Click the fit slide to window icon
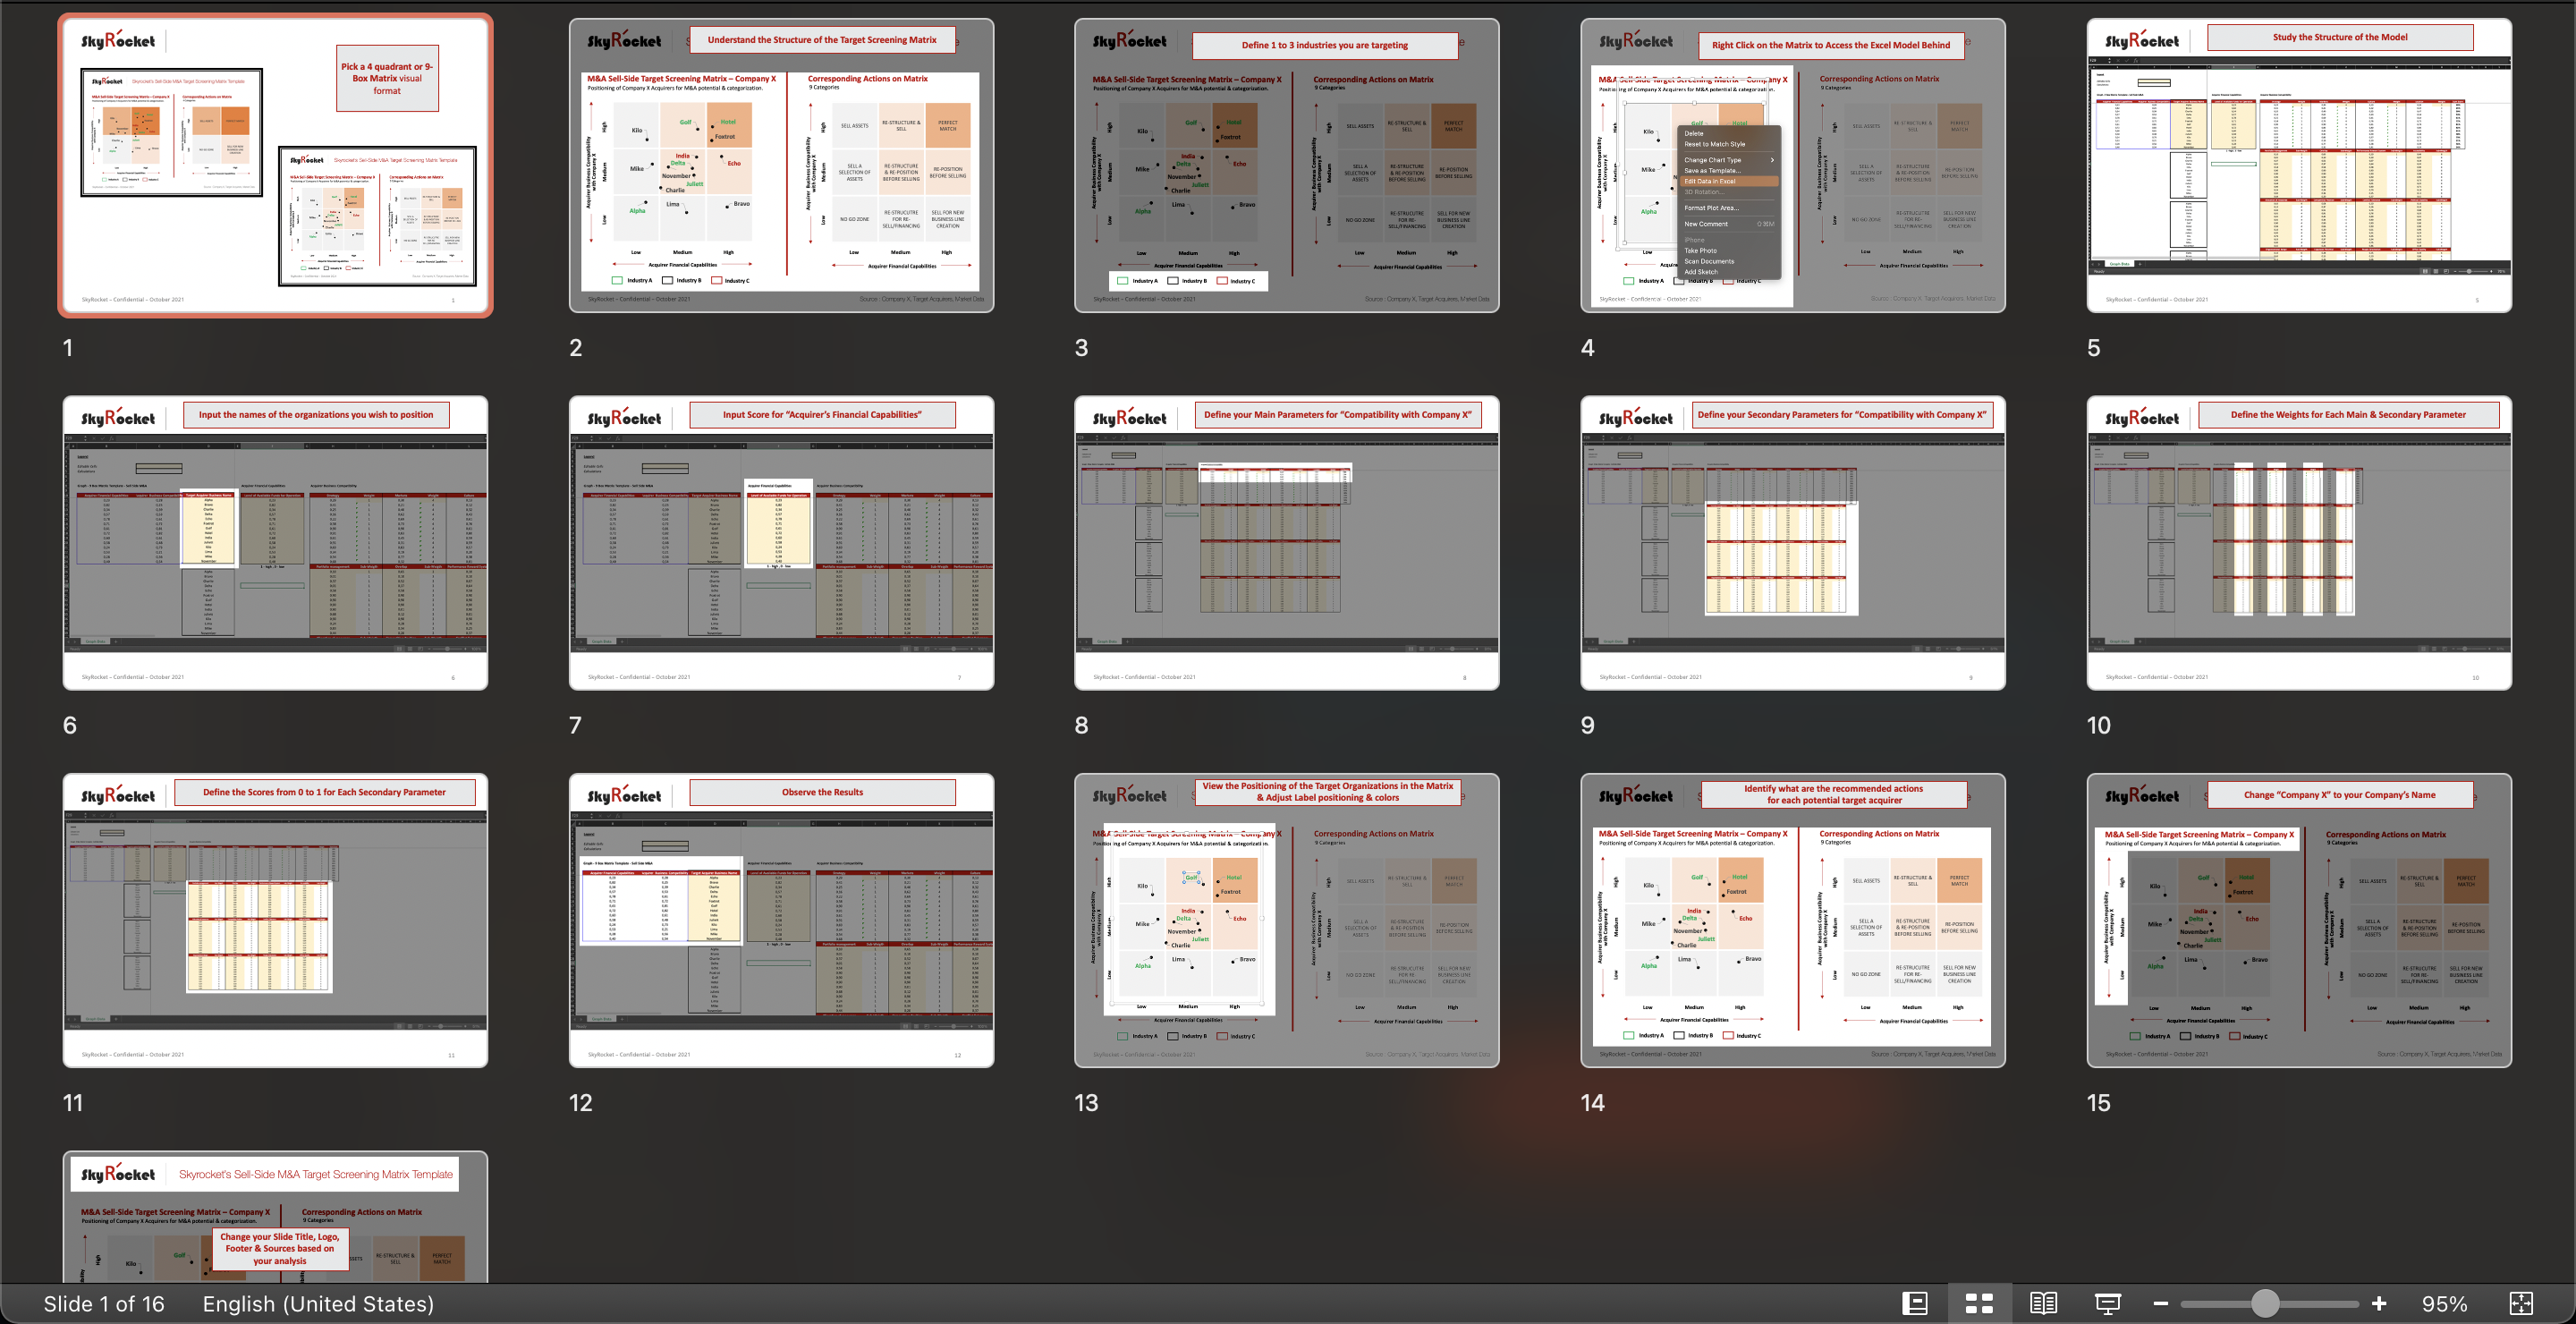This screenshot has height=1324, width=2576. (2521, 1303)
